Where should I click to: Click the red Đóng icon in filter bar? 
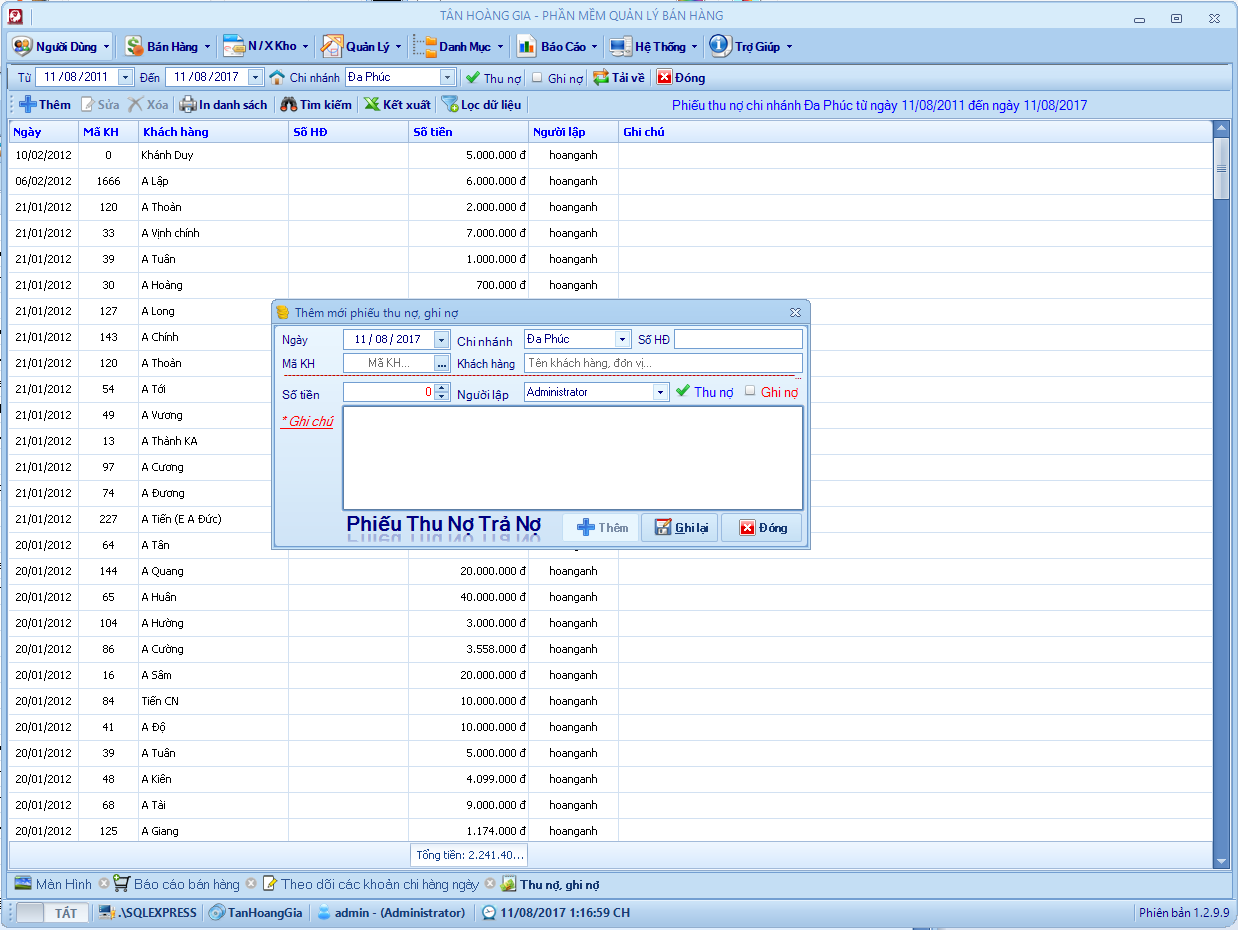(664, 77)
